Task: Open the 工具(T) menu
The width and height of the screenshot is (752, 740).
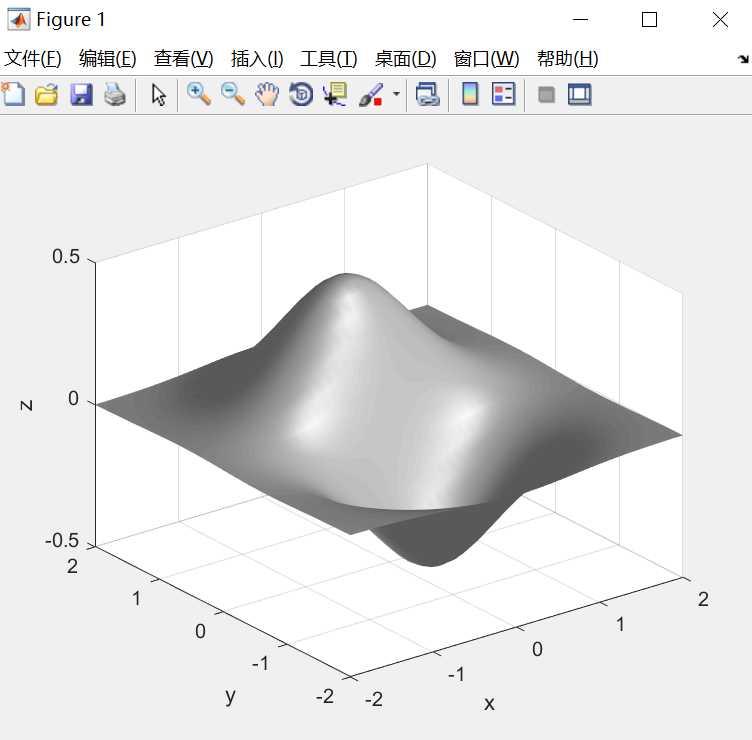Action: pyautogui.click(x=329, y=59)
